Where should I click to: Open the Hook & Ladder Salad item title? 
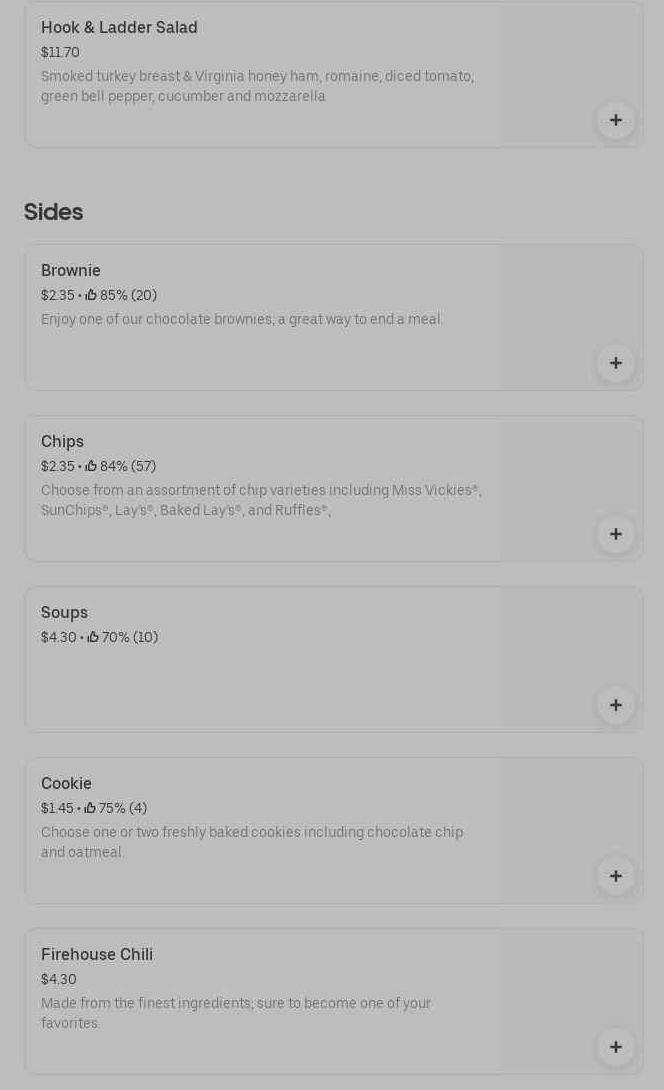pos(119,28)
